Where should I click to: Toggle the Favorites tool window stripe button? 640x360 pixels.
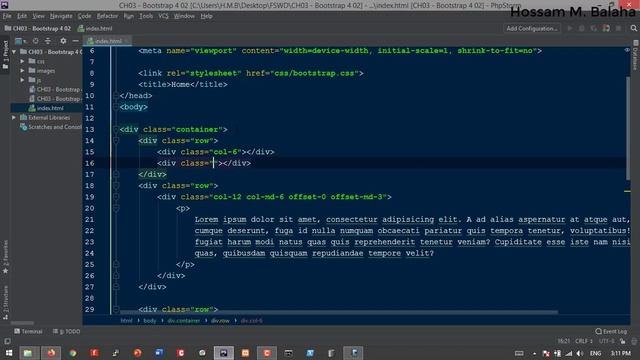5,257
